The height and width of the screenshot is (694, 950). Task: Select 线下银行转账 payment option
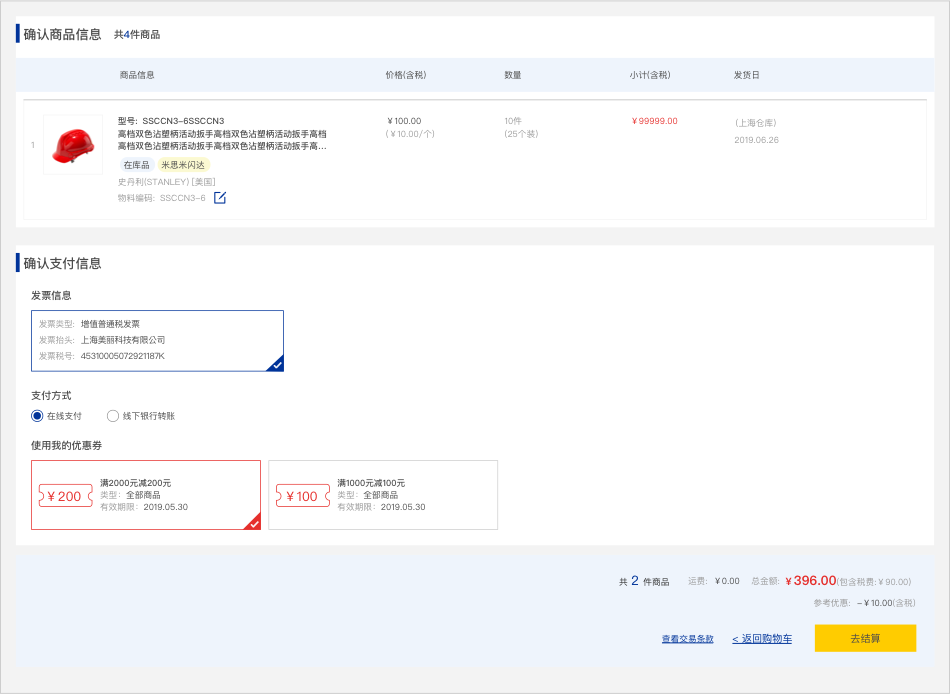113,416
